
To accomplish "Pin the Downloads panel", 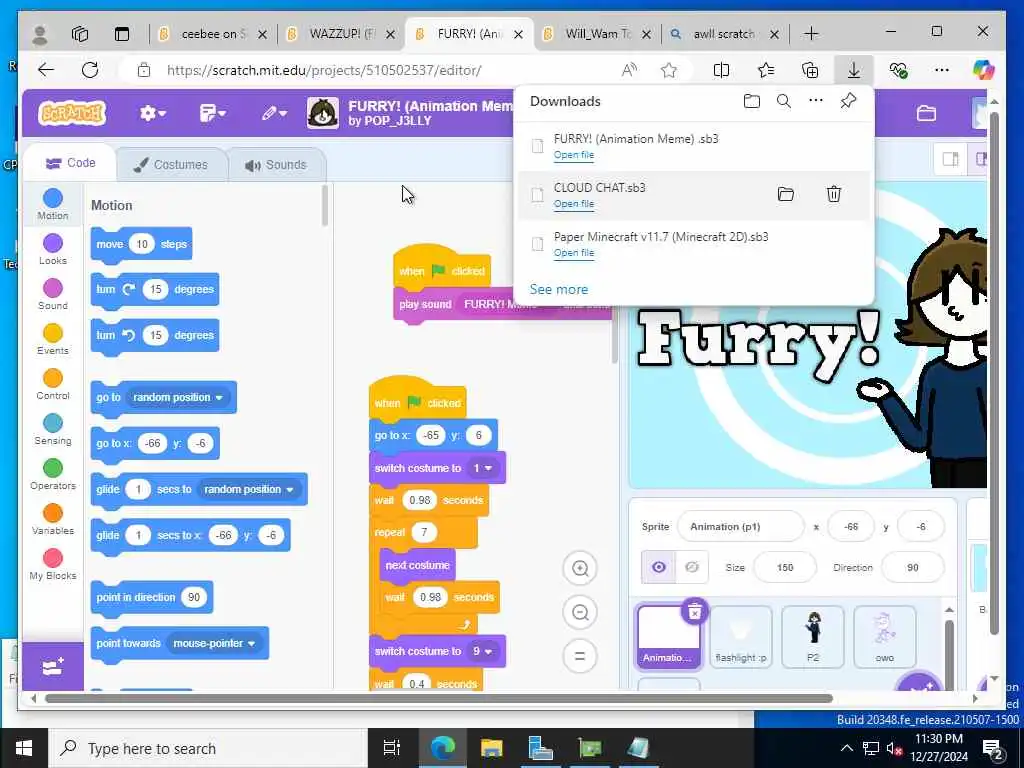I will pos(848,101).
